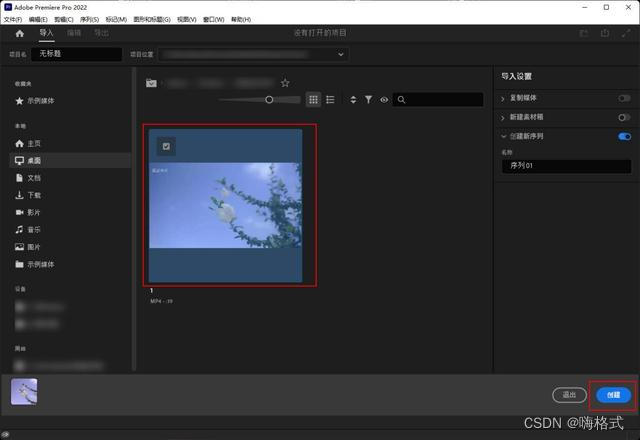Select 桌面 desktop location in sidebar
The height and width of the screenshot is (440, 640).
tap(70, 160)
